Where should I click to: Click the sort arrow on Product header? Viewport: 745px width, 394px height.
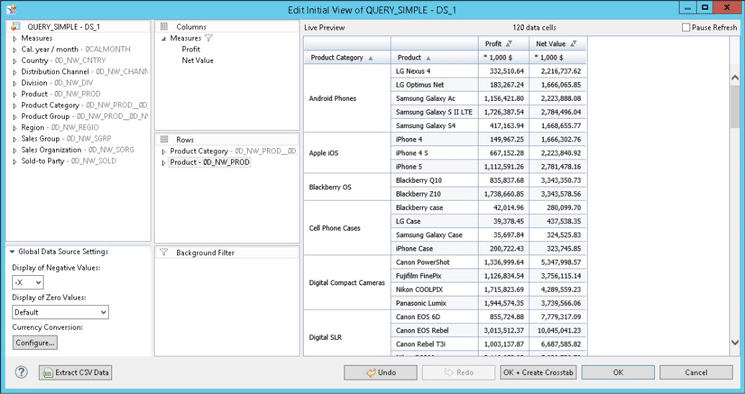pyautogui.click(x=428, y=58)
